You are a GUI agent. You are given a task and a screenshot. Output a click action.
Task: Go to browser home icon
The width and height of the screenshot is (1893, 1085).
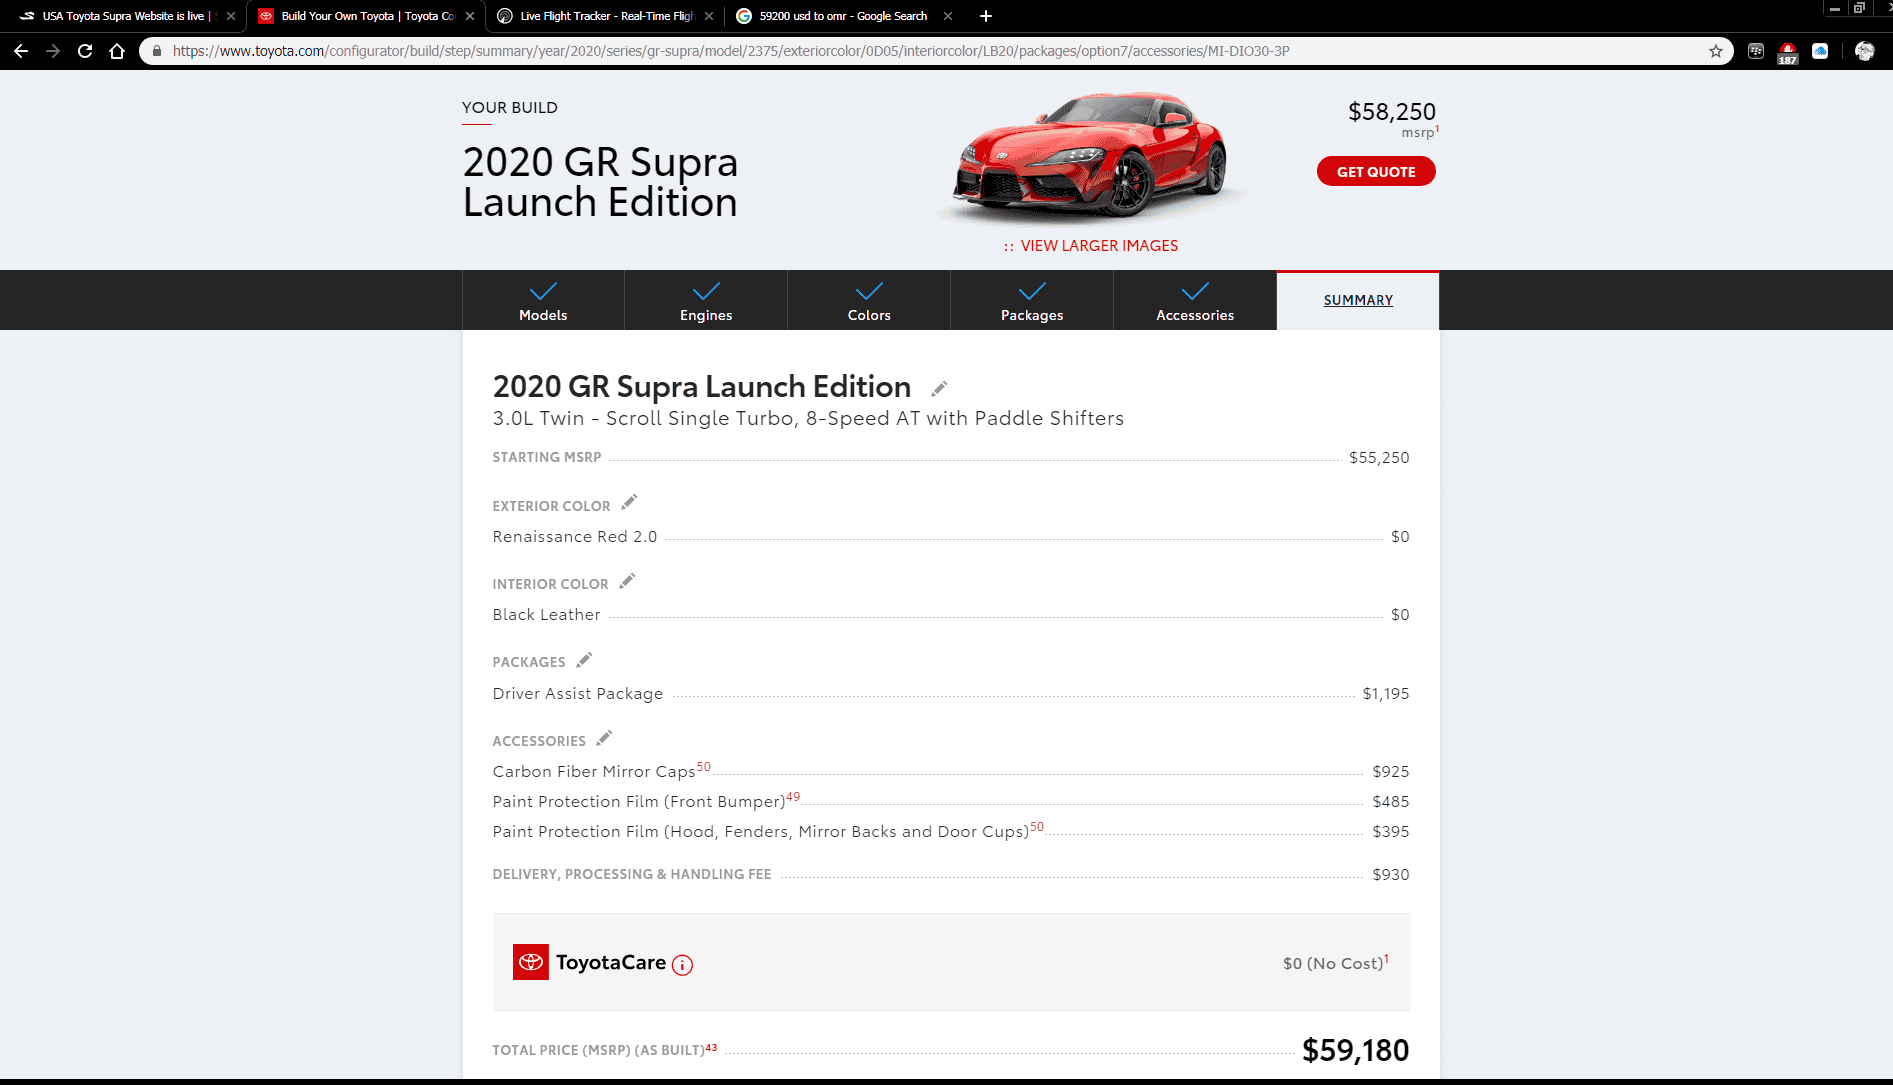pos(117,51)
